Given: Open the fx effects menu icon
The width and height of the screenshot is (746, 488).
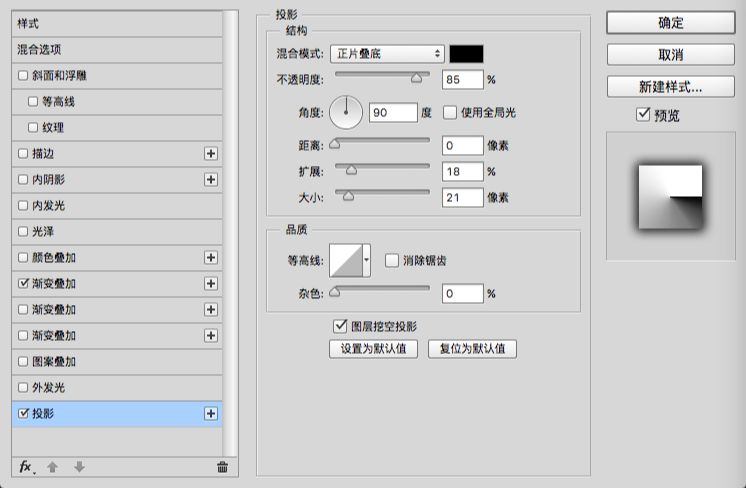Looking at the screenshot, I should 26,467.
